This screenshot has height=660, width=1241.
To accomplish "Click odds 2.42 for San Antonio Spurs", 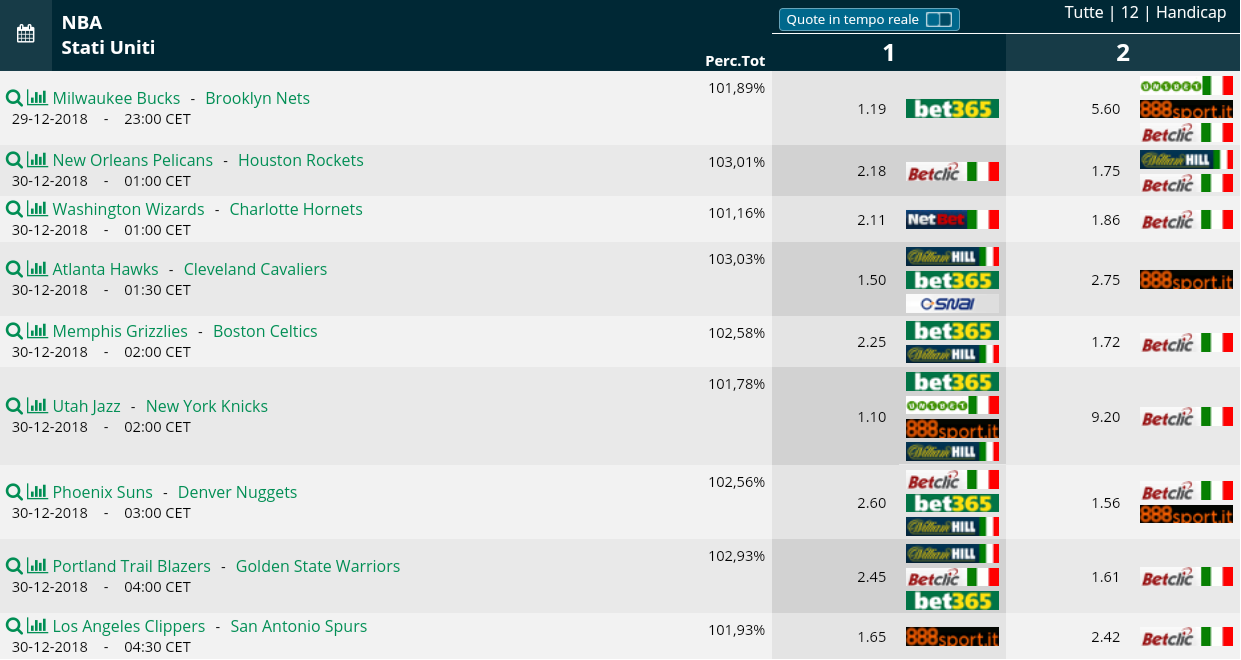I will 1106,637.
